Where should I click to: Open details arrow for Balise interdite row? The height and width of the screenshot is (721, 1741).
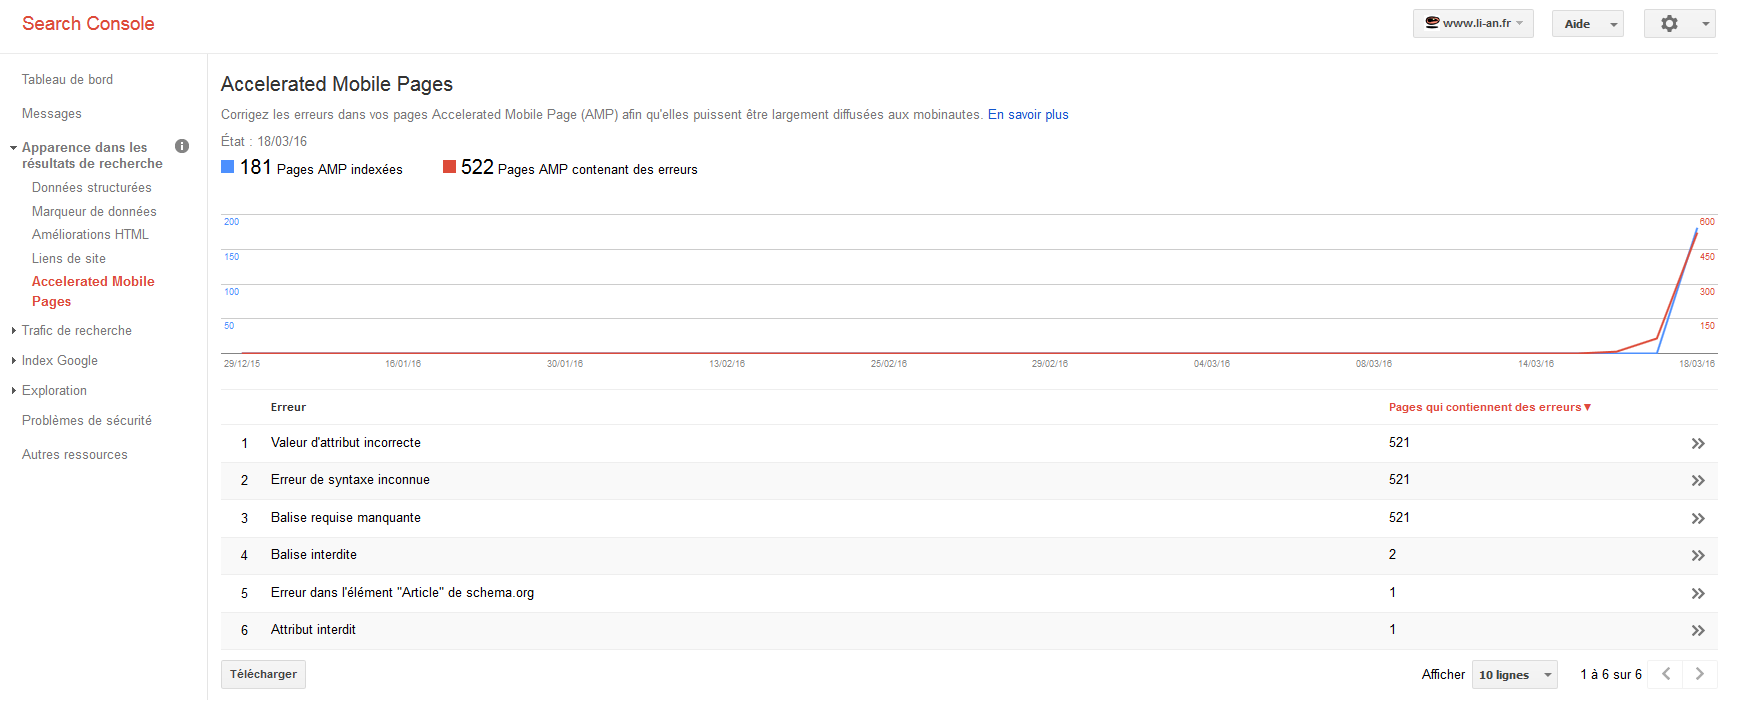[1698, 556]
